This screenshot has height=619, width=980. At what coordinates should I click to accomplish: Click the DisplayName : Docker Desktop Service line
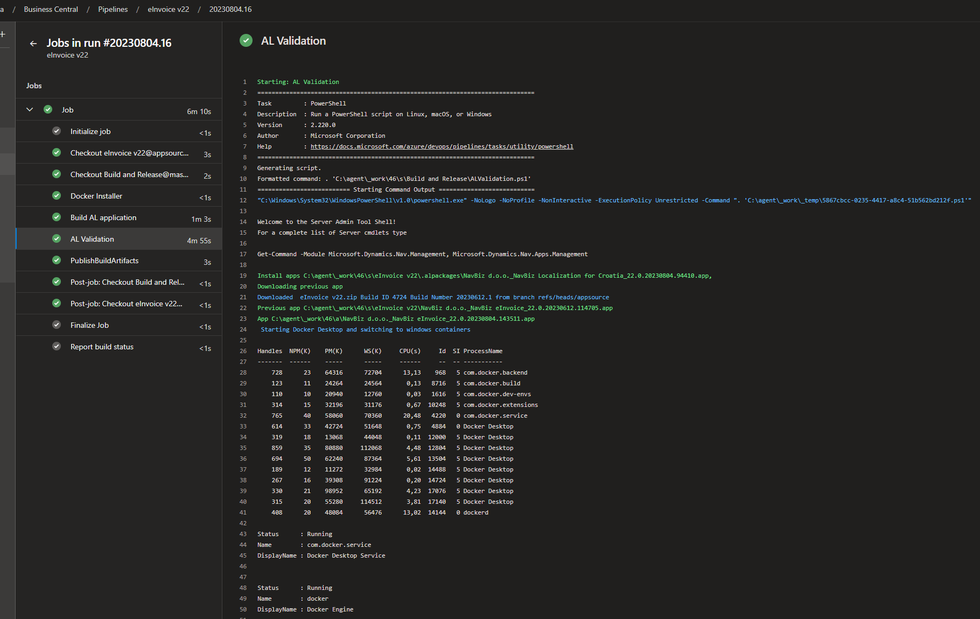(x=321, y=556)
